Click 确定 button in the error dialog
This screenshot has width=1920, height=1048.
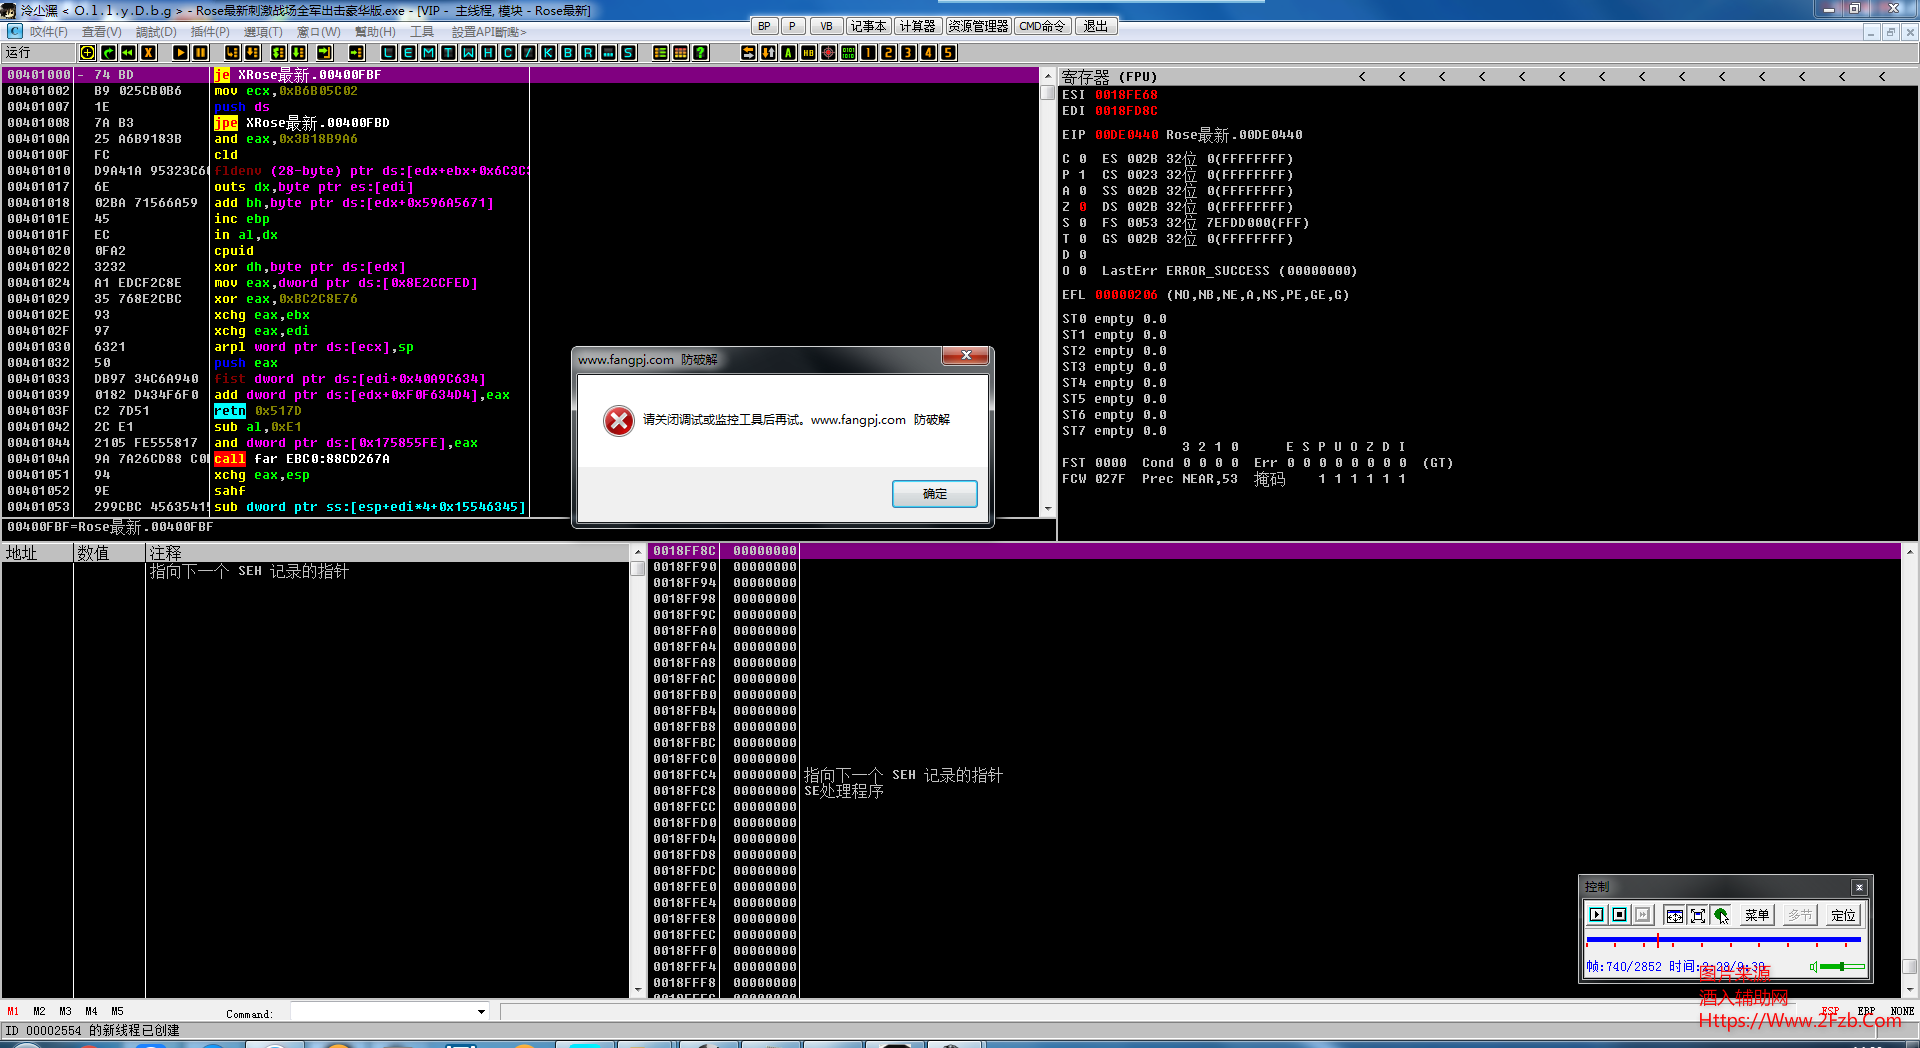934,494
